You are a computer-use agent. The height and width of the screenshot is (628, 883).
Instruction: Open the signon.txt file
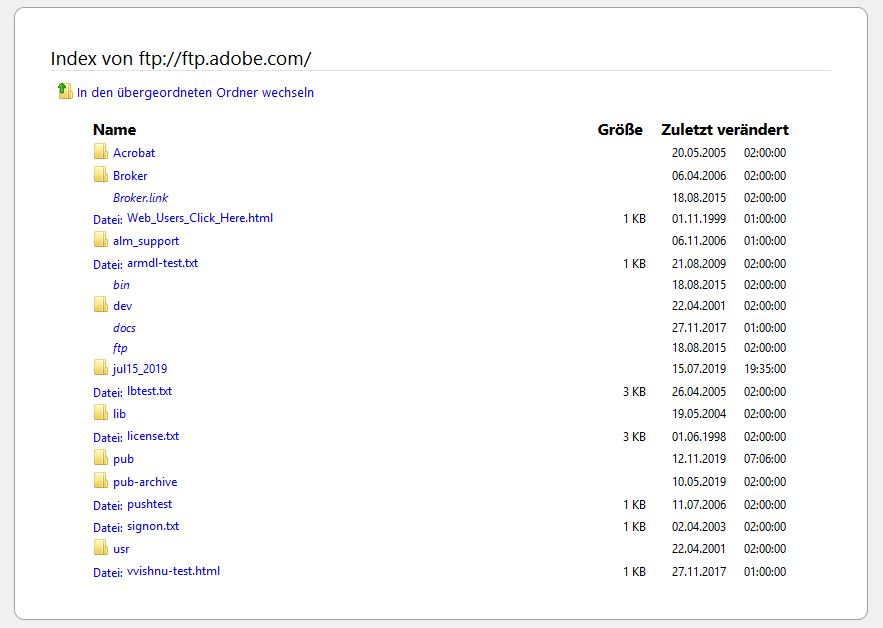coord(152,526)
